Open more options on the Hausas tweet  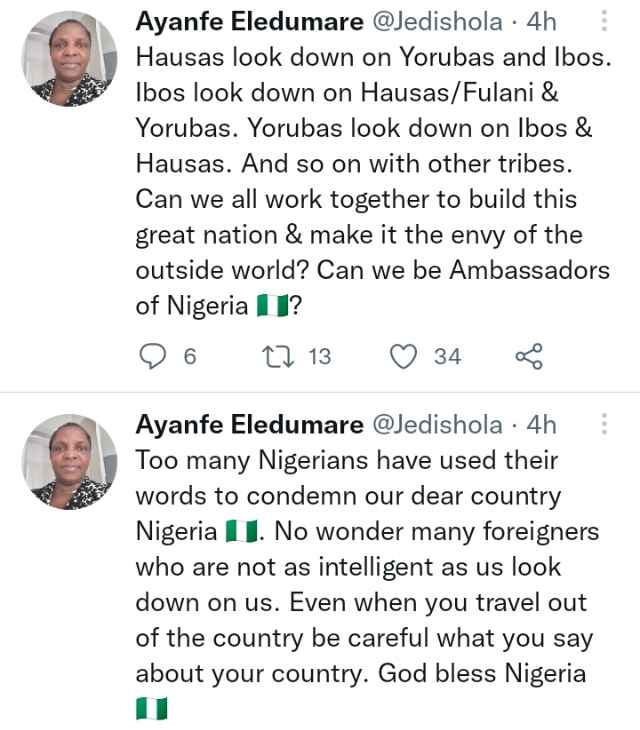pyautogui.click(x=603, y=24)
